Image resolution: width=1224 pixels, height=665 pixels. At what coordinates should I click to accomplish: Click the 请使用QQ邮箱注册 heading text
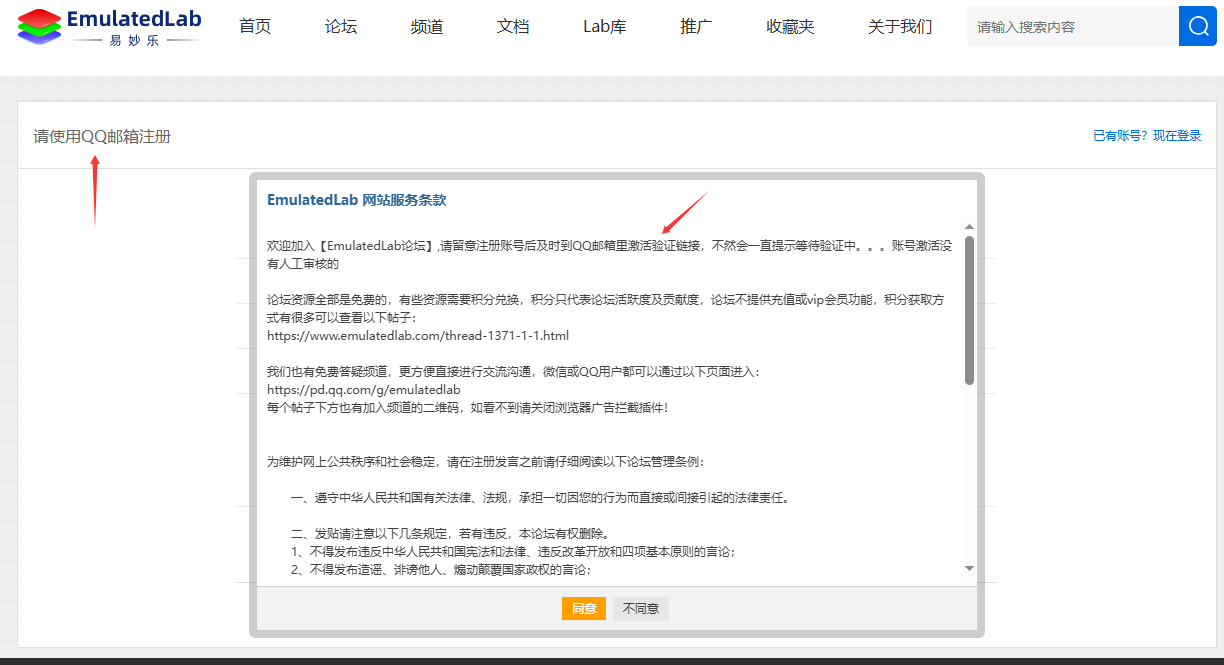point(102,136)
